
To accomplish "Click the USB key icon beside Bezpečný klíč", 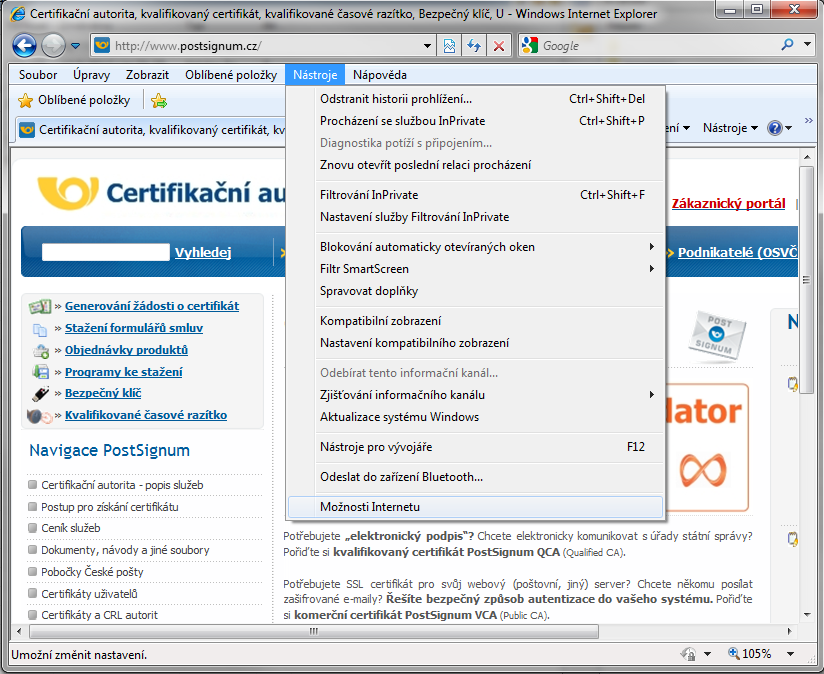I will (40, 393).
